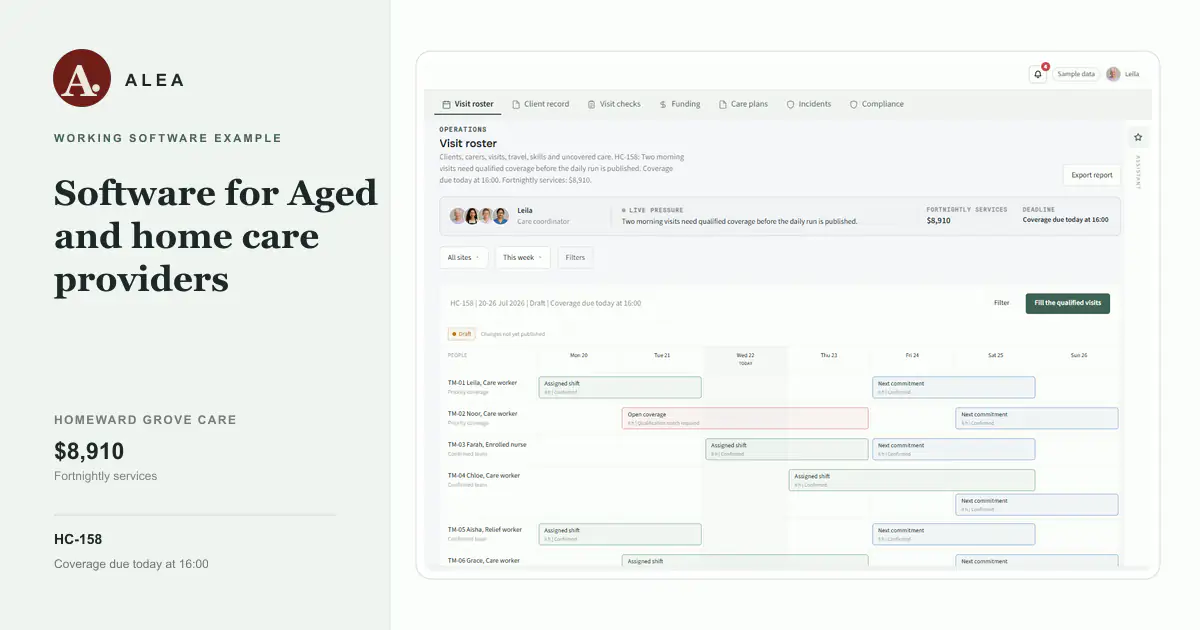
Task: Open the Care plans tab
Action: (x=743, y=104)
